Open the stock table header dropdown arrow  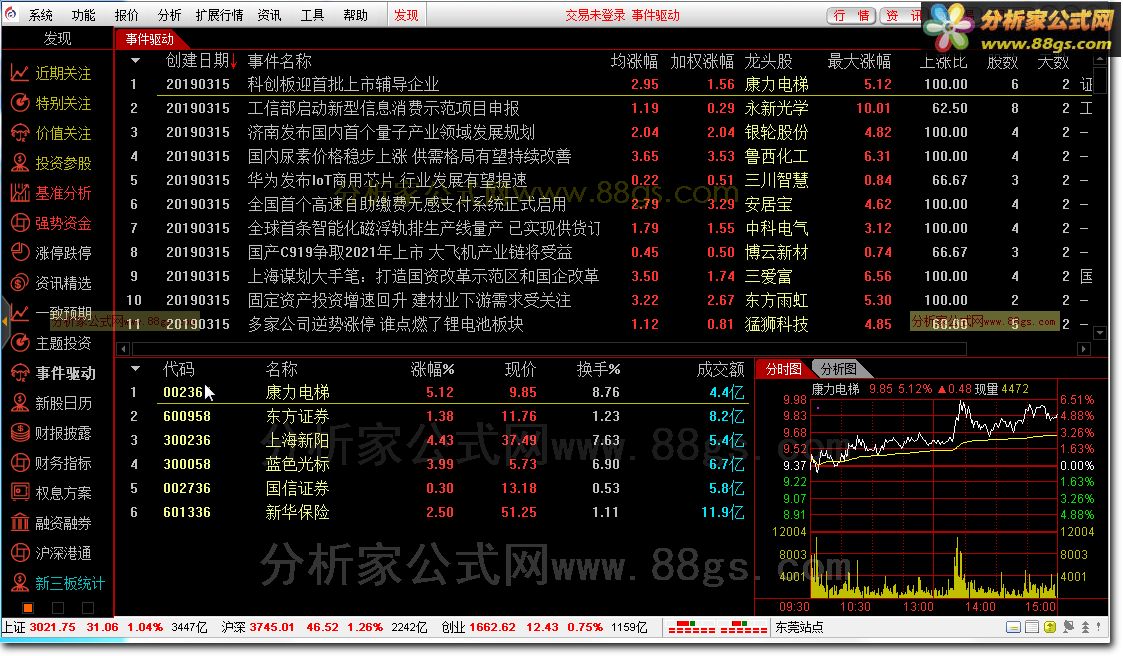point(135,369)
